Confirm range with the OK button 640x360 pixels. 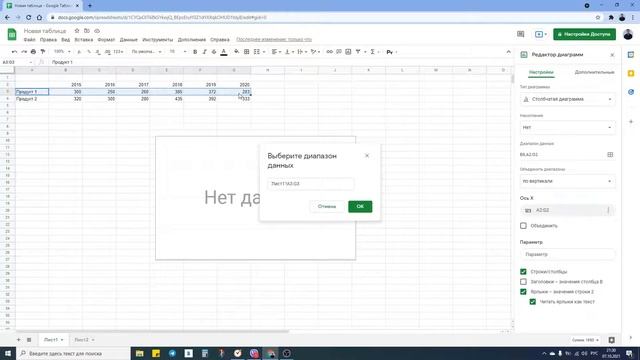point(360,207)
